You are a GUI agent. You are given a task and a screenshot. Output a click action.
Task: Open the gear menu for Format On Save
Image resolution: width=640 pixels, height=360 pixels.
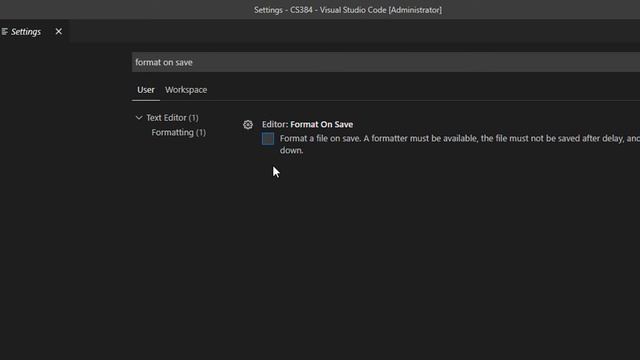[248, 124]
